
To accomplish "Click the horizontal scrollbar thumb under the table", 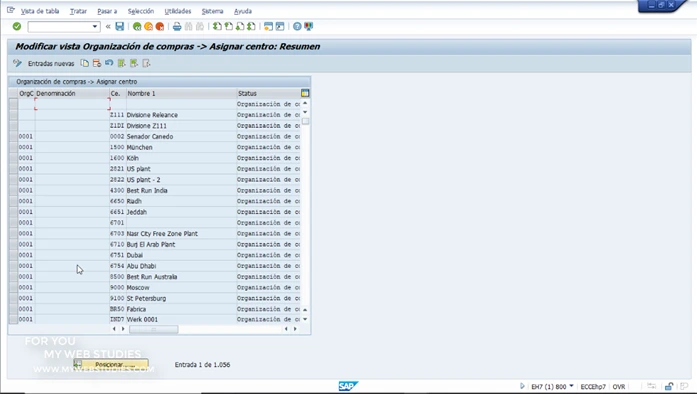I will click(x=154, y=329).
